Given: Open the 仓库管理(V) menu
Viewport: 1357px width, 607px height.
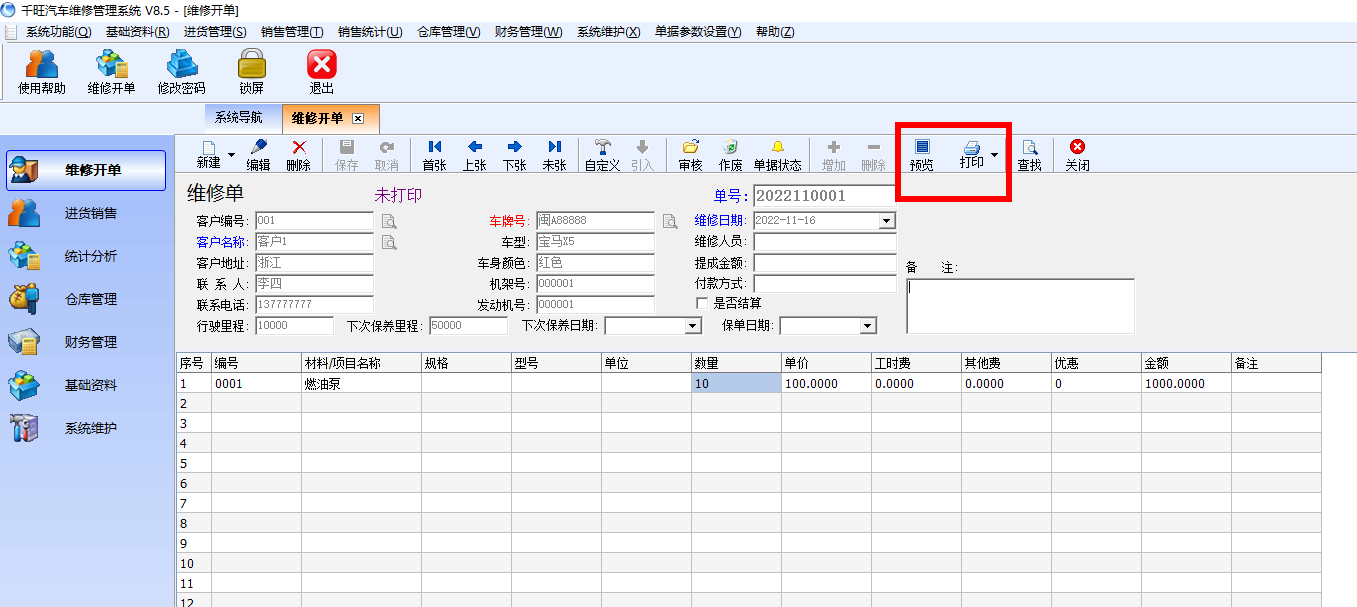Looking at the screenshot, I should (x=449, y=32).
